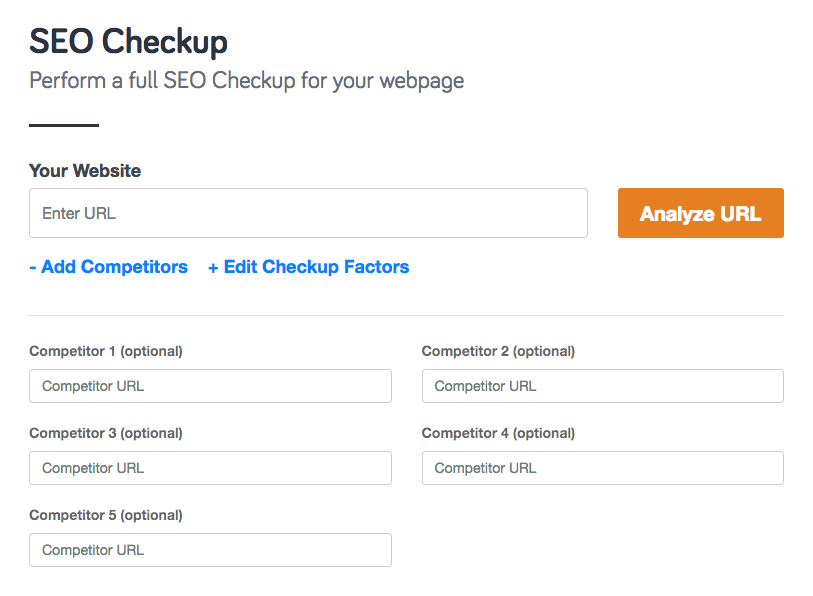
Task: Select the Competitor 2 URL field
Action: point(602,386)
